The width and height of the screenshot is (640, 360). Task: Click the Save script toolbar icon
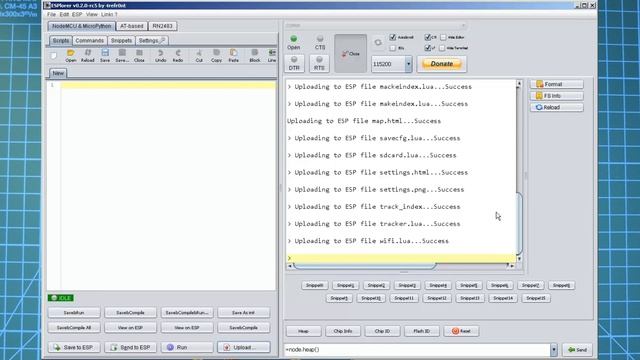(x=105, y=56)
